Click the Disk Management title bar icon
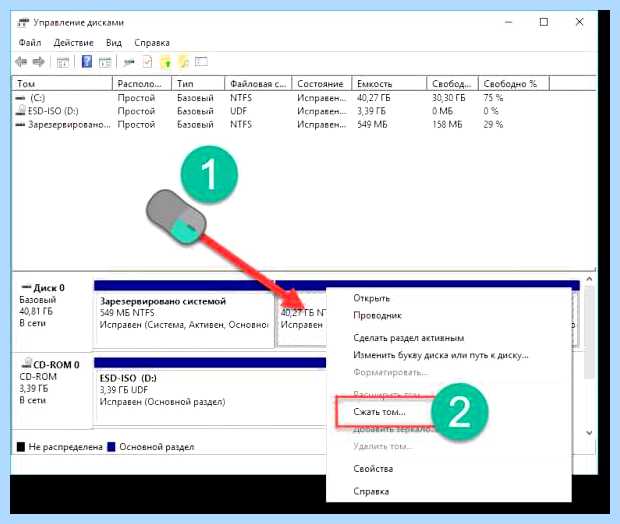 [x=23, y=23]
